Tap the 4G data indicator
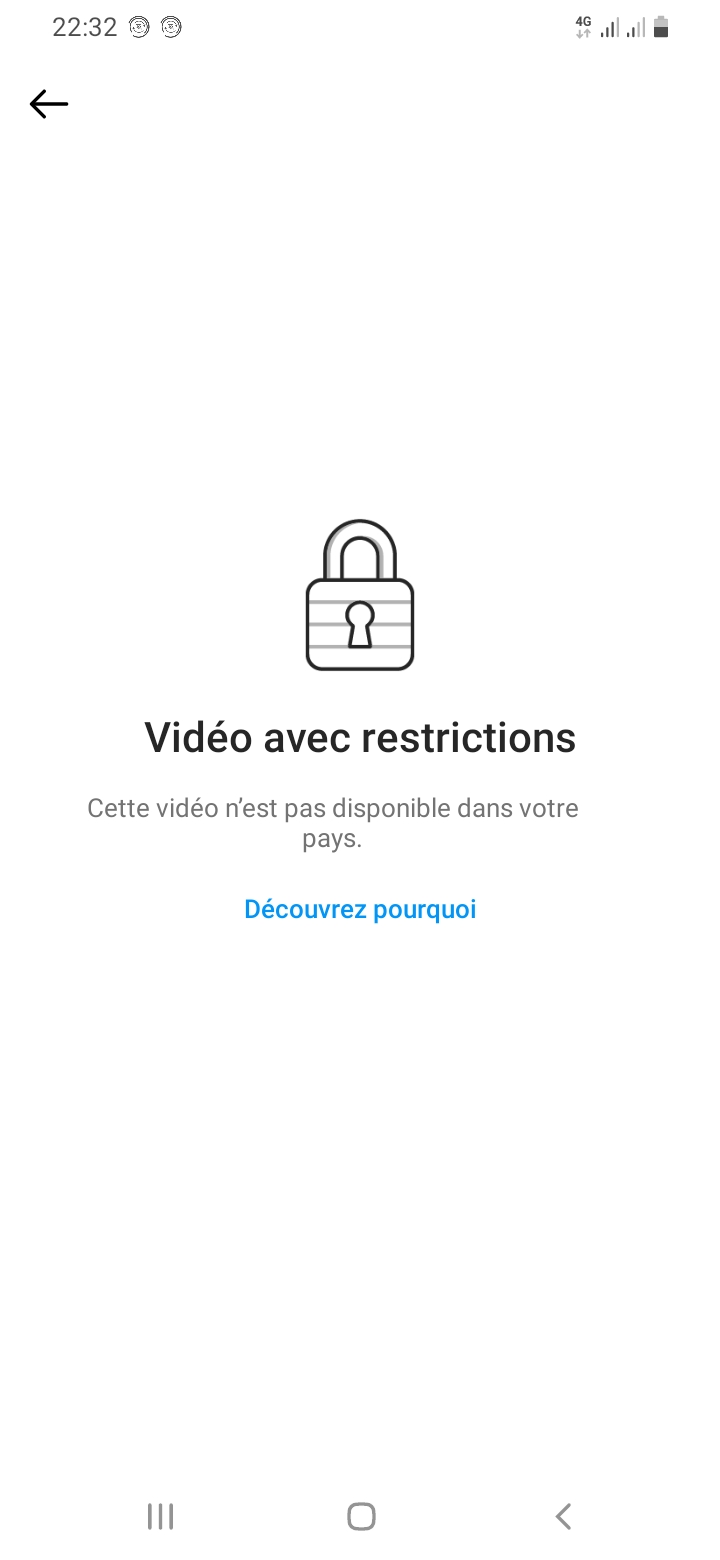This screenshot has height=1560, width=720. (584, 28)
